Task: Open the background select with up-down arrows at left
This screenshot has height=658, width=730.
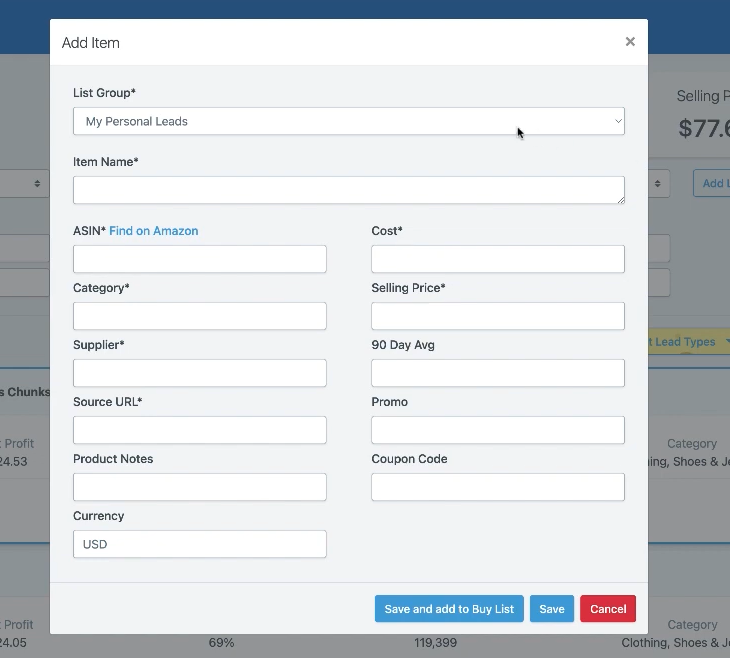Action: (24, 183)
